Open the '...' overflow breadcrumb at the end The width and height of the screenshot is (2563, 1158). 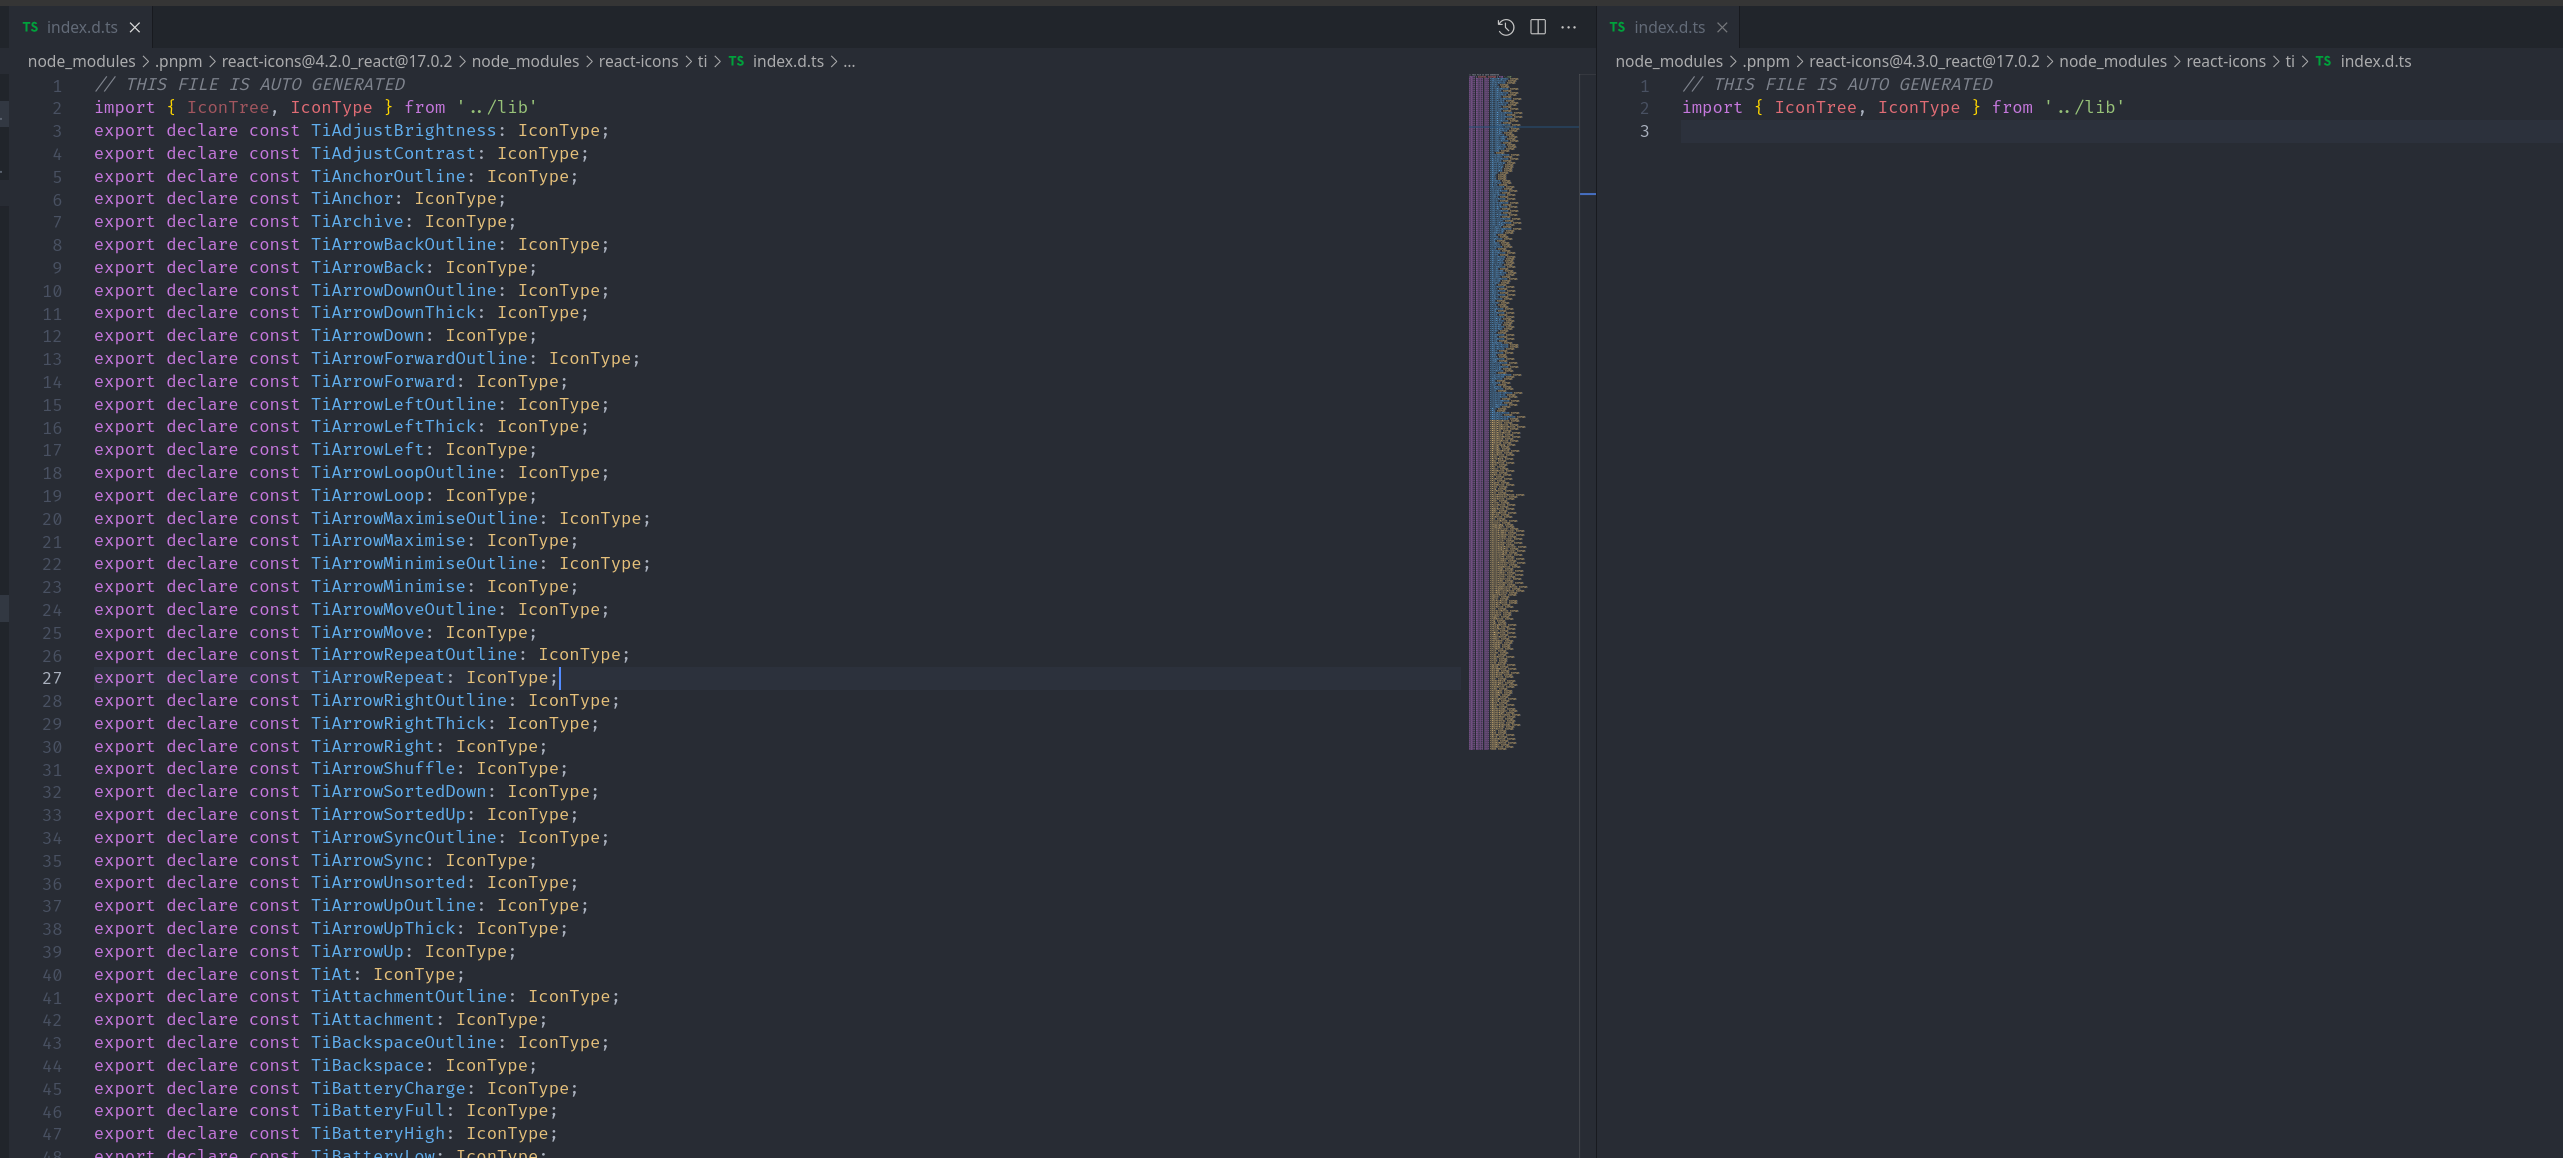(850, 61)
